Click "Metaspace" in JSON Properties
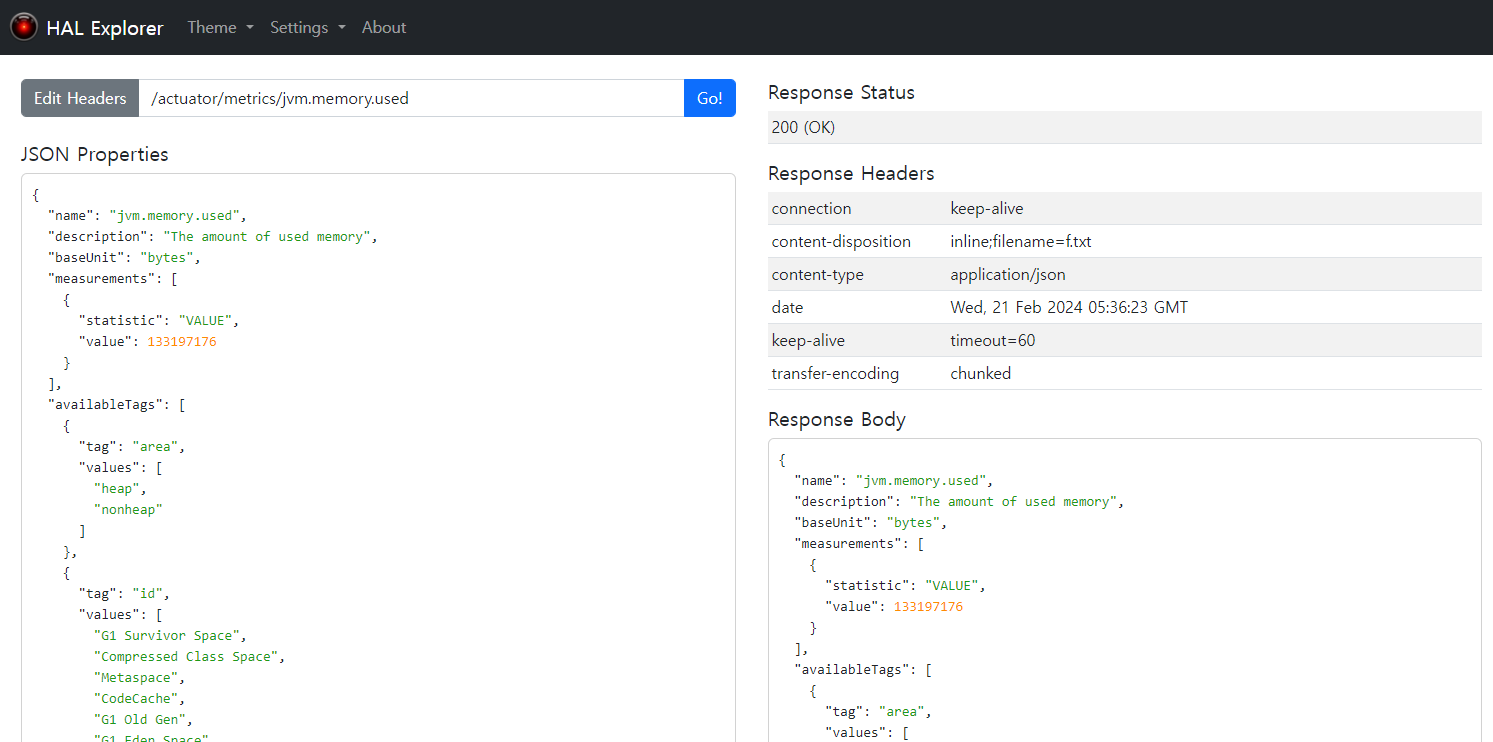 point(136,677)
